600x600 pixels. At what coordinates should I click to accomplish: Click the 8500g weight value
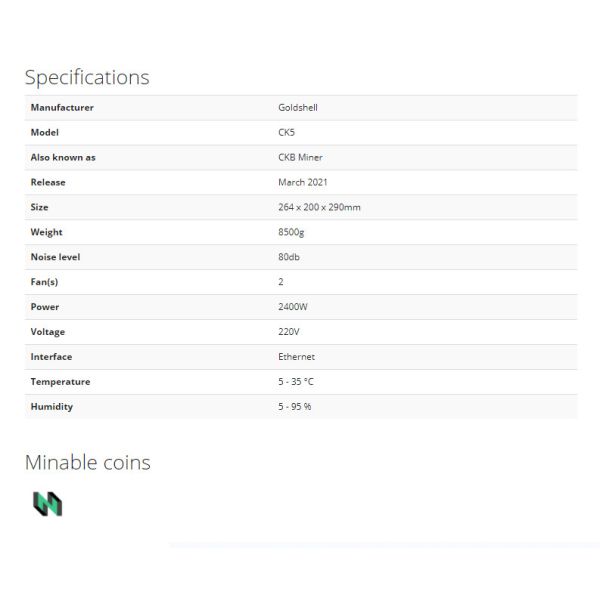pyautogui.click(x=292, y=232)
